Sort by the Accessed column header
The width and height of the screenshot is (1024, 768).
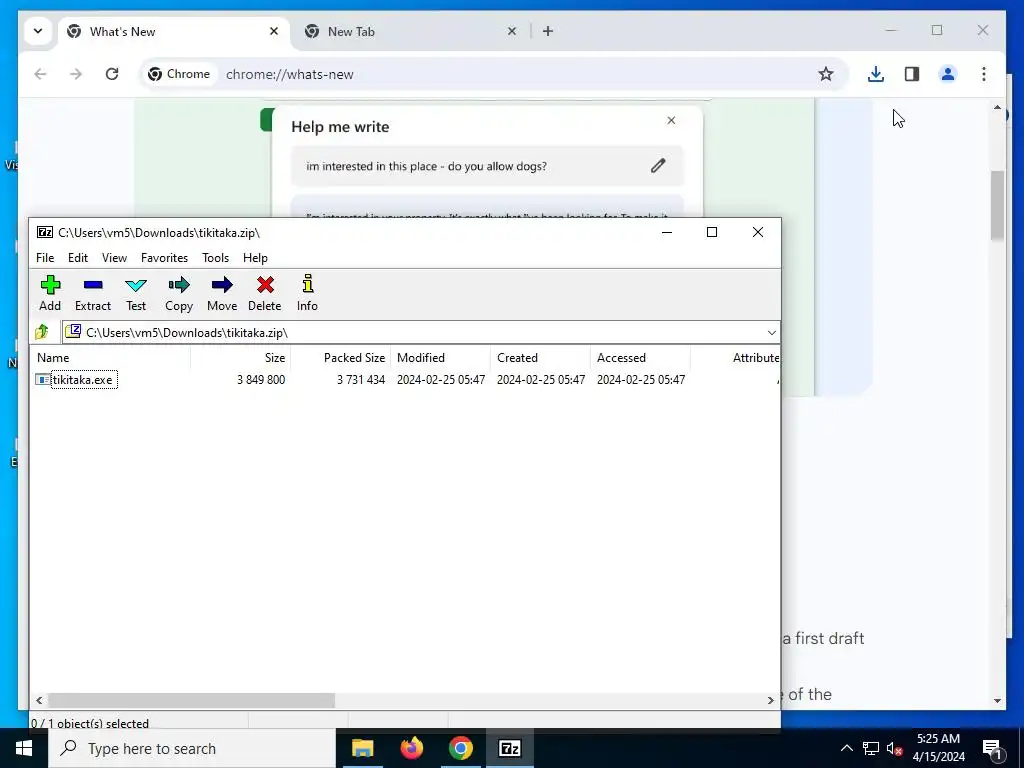point(640,358)
